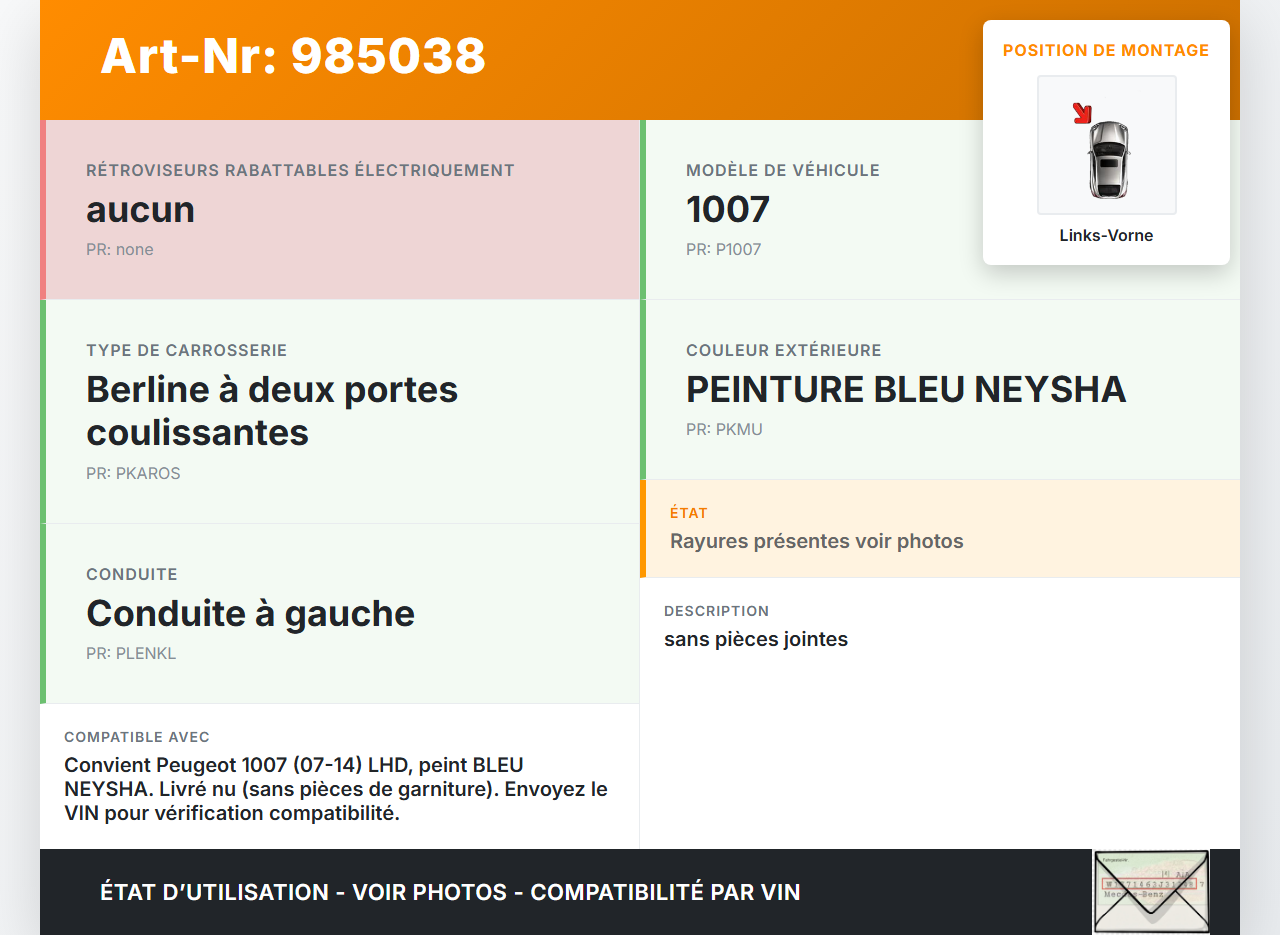1280x935 pixels.
Task: Click TYPE DE CARROSSERIE label
Action: pos(187,351)
